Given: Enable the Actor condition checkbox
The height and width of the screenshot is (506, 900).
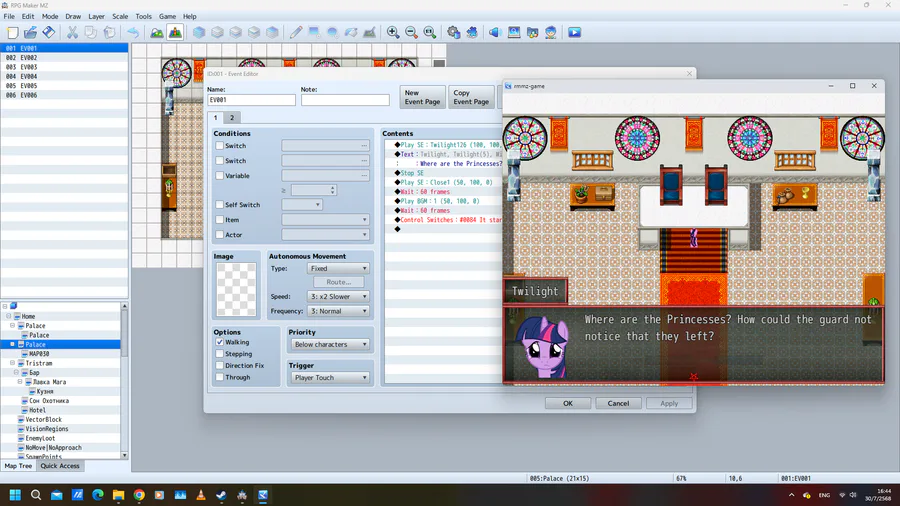Looking at the screenshot, I should (x=219, y=234).
